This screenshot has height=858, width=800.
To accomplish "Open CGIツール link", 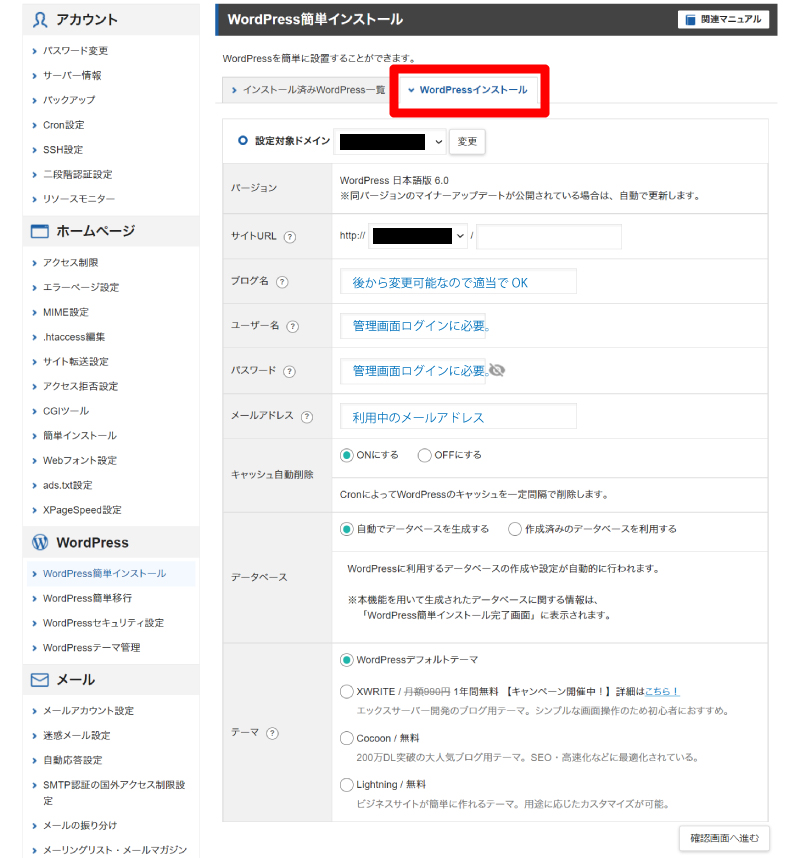I will (66, 411).
